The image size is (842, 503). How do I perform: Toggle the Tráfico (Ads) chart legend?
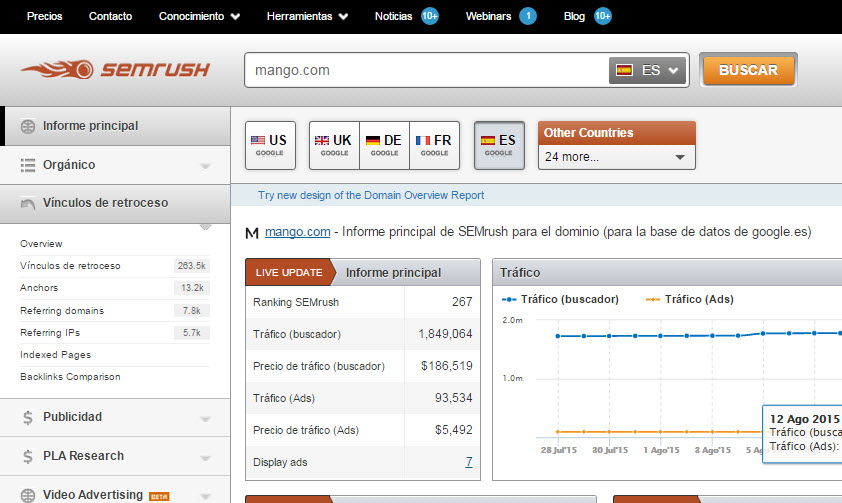pyautogui.click(x=689, y=299)
